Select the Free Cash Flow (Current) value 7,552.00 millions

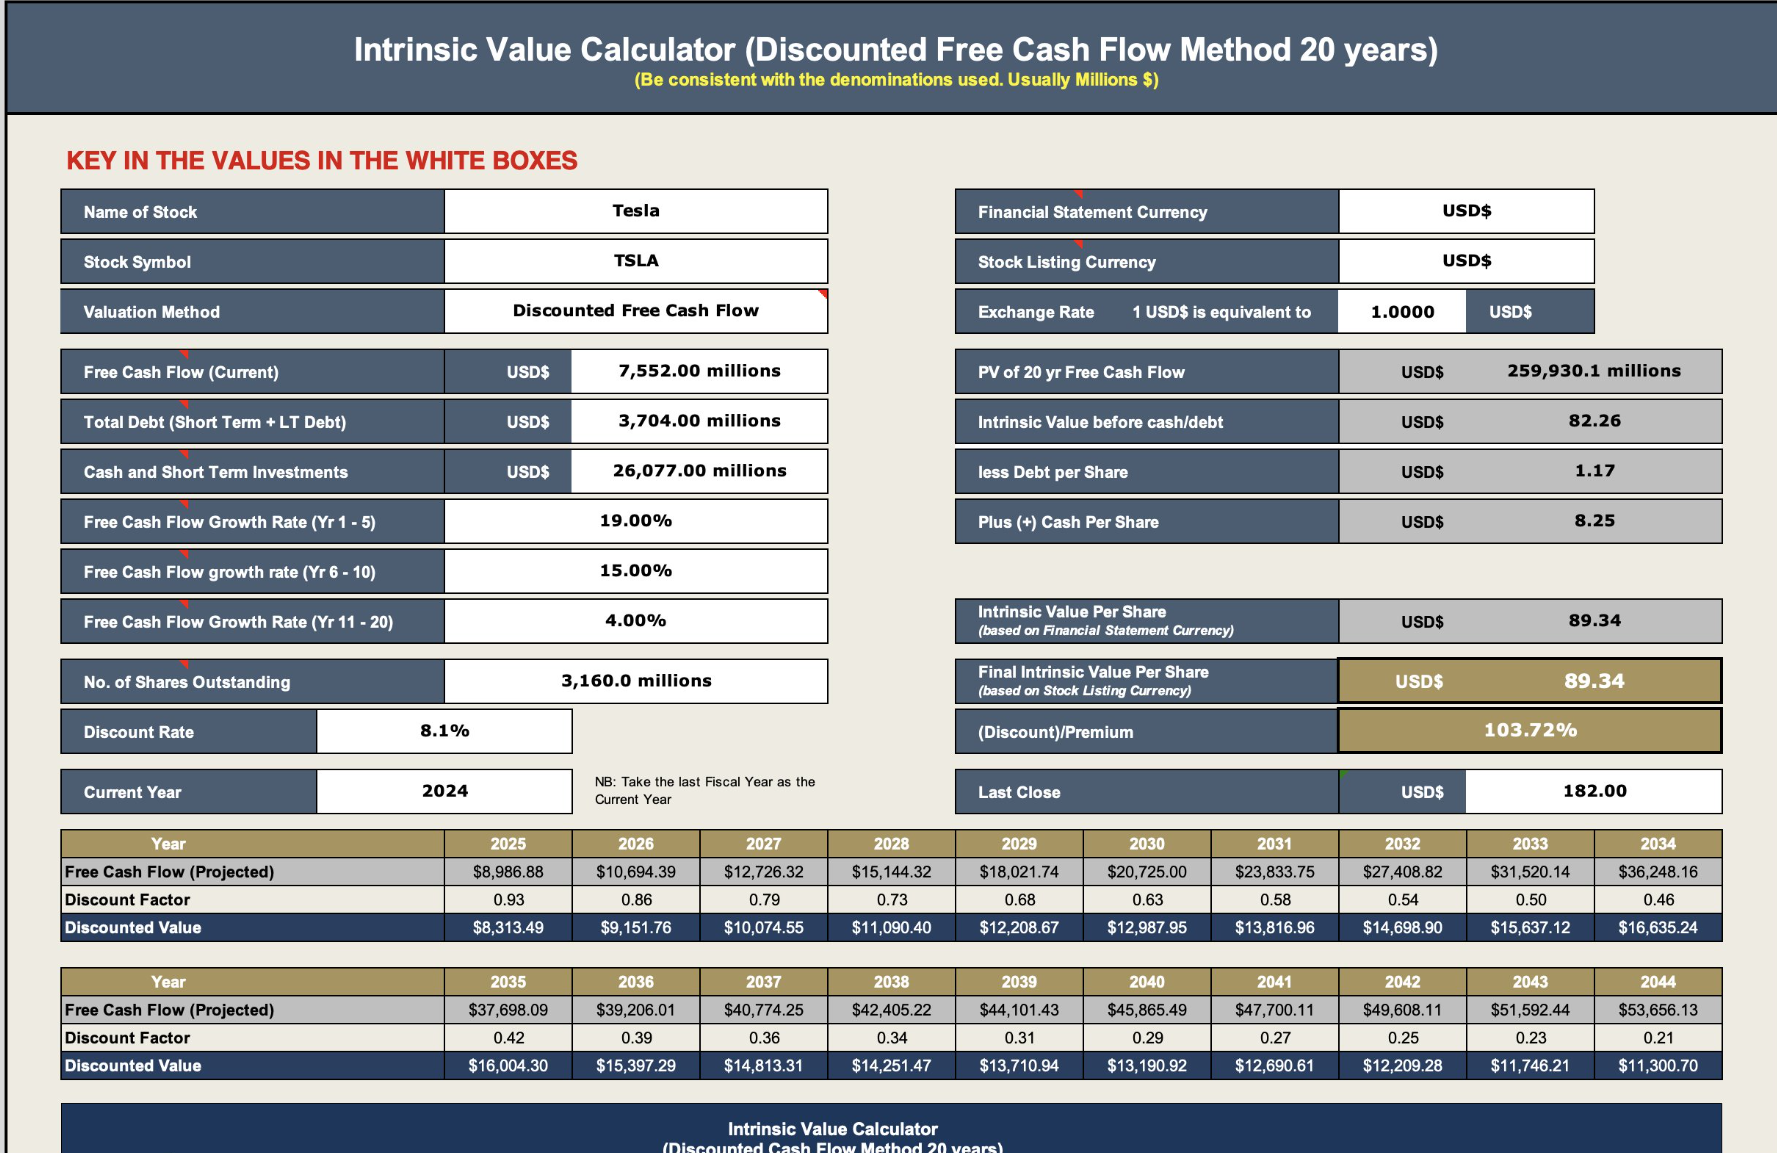tap(699, 371)
